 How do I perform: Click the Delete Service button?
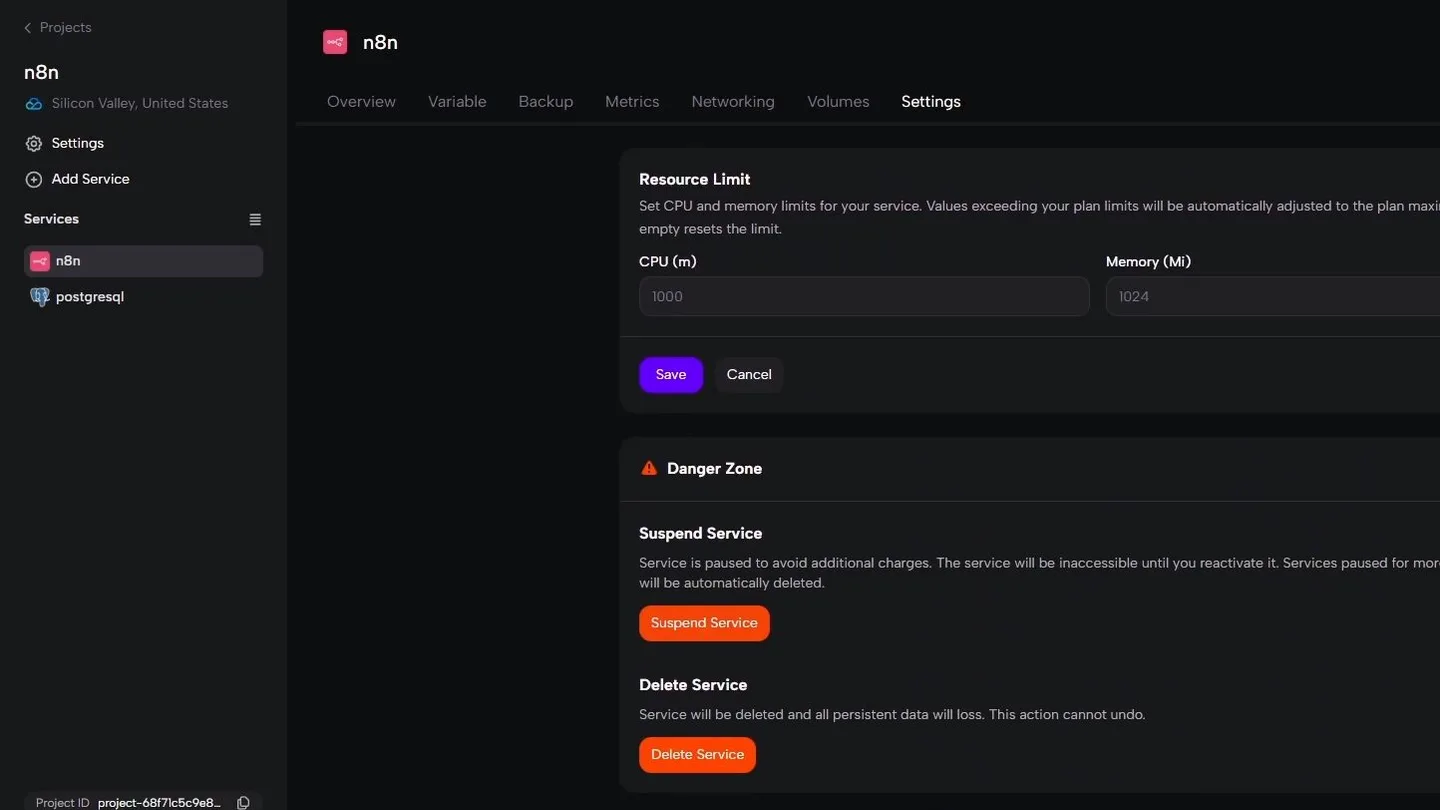(697, 755)
